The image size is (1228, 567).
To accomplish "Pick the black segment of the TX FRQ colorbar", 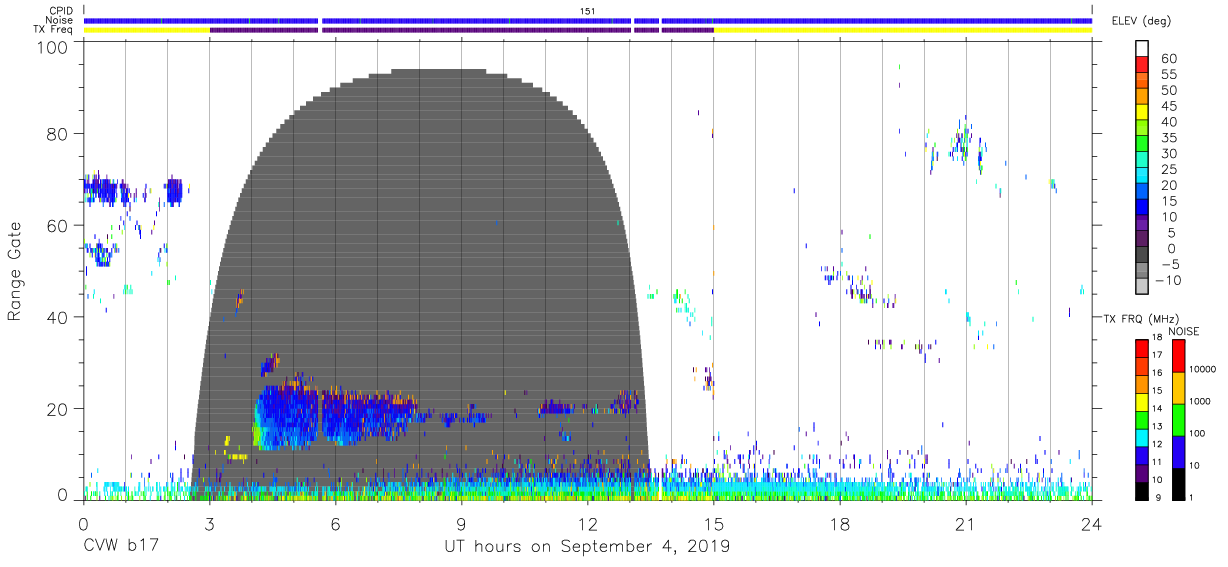I will [x=1140, y=489].
